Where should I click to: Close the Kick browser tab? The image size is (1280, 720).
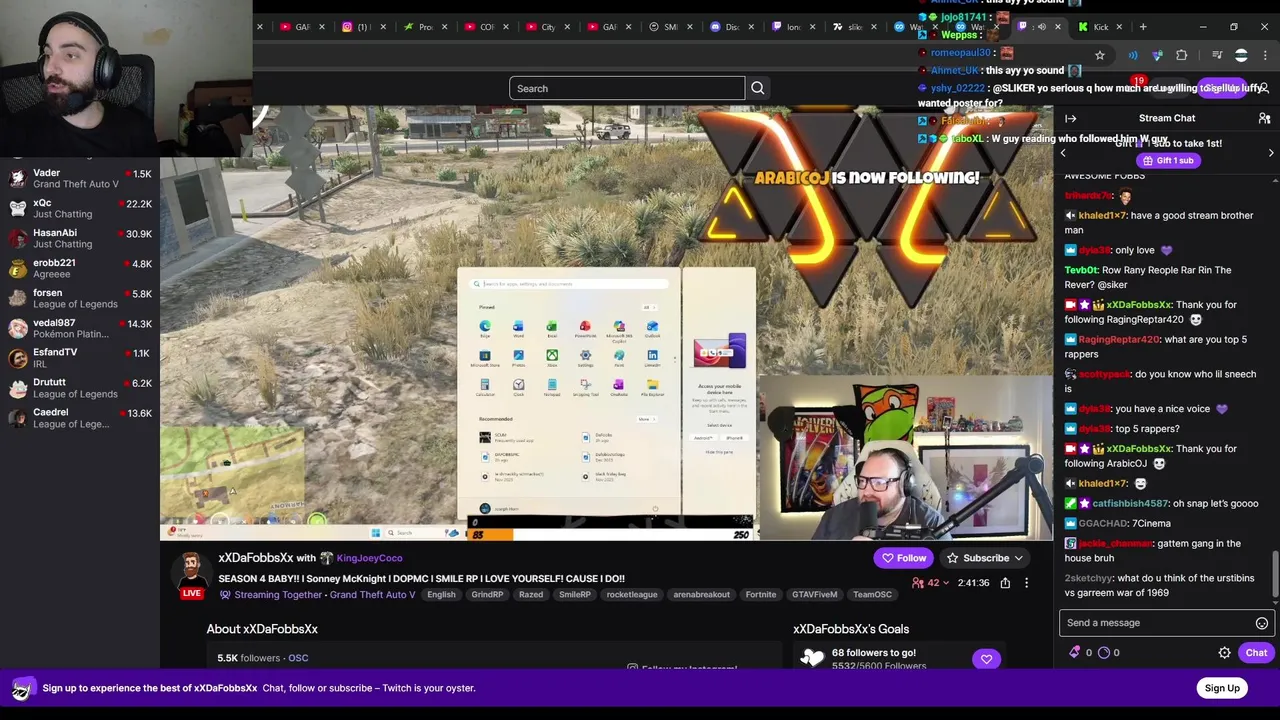1119,27
